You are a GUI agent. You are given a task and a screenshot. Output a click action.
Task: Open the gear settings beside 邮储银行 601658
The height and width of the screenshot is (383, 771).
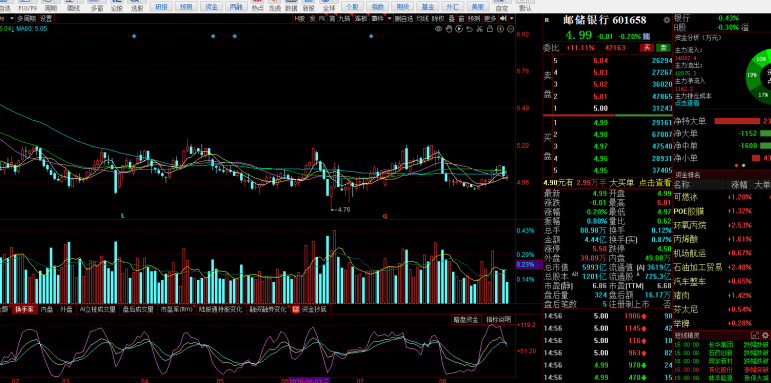[x=667, y=20]
